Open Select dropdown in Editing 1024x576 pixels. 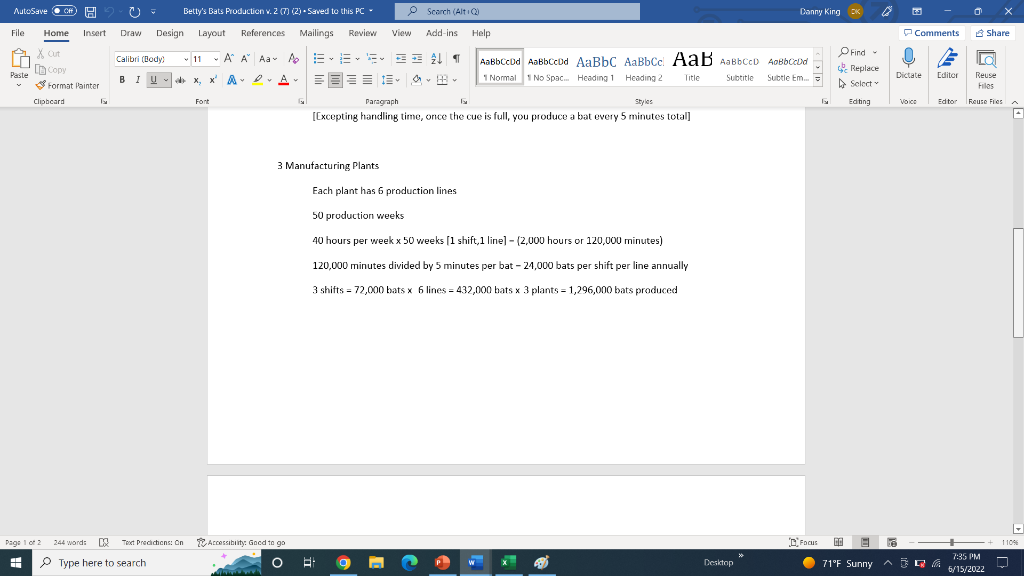coord(859,84)
